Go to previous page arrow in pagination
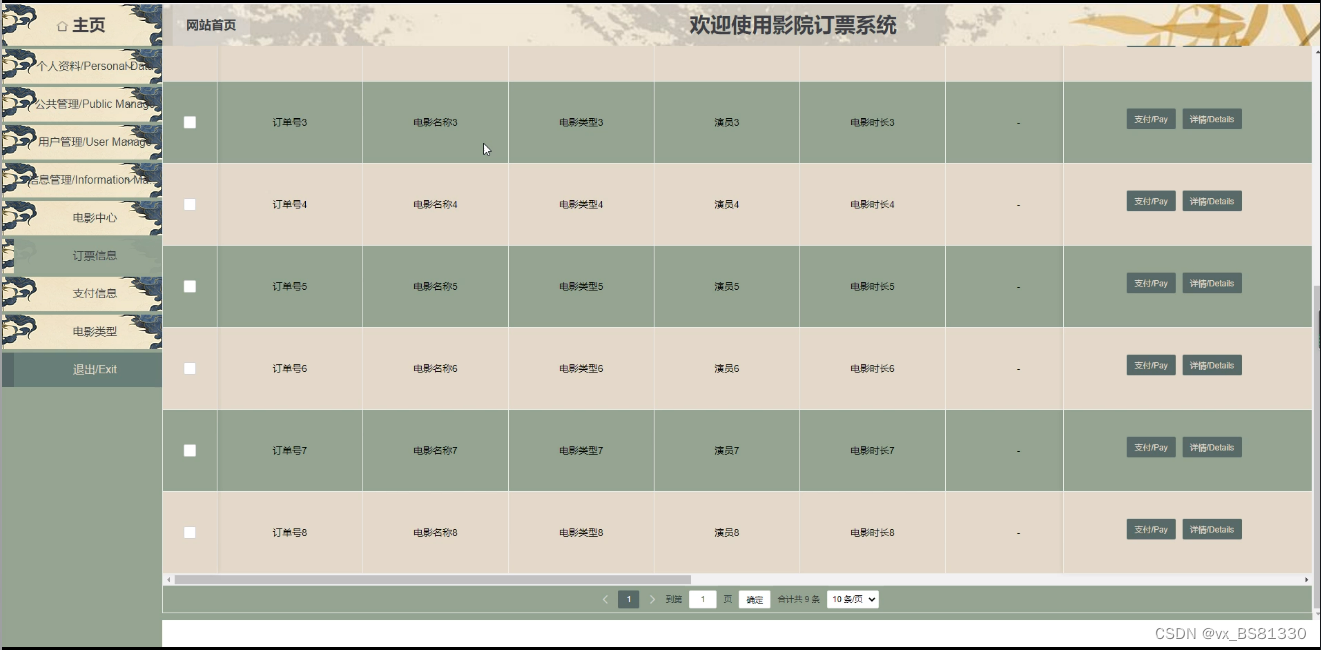The width and height of the screenshot is (1321, 650). click(605, 600)
